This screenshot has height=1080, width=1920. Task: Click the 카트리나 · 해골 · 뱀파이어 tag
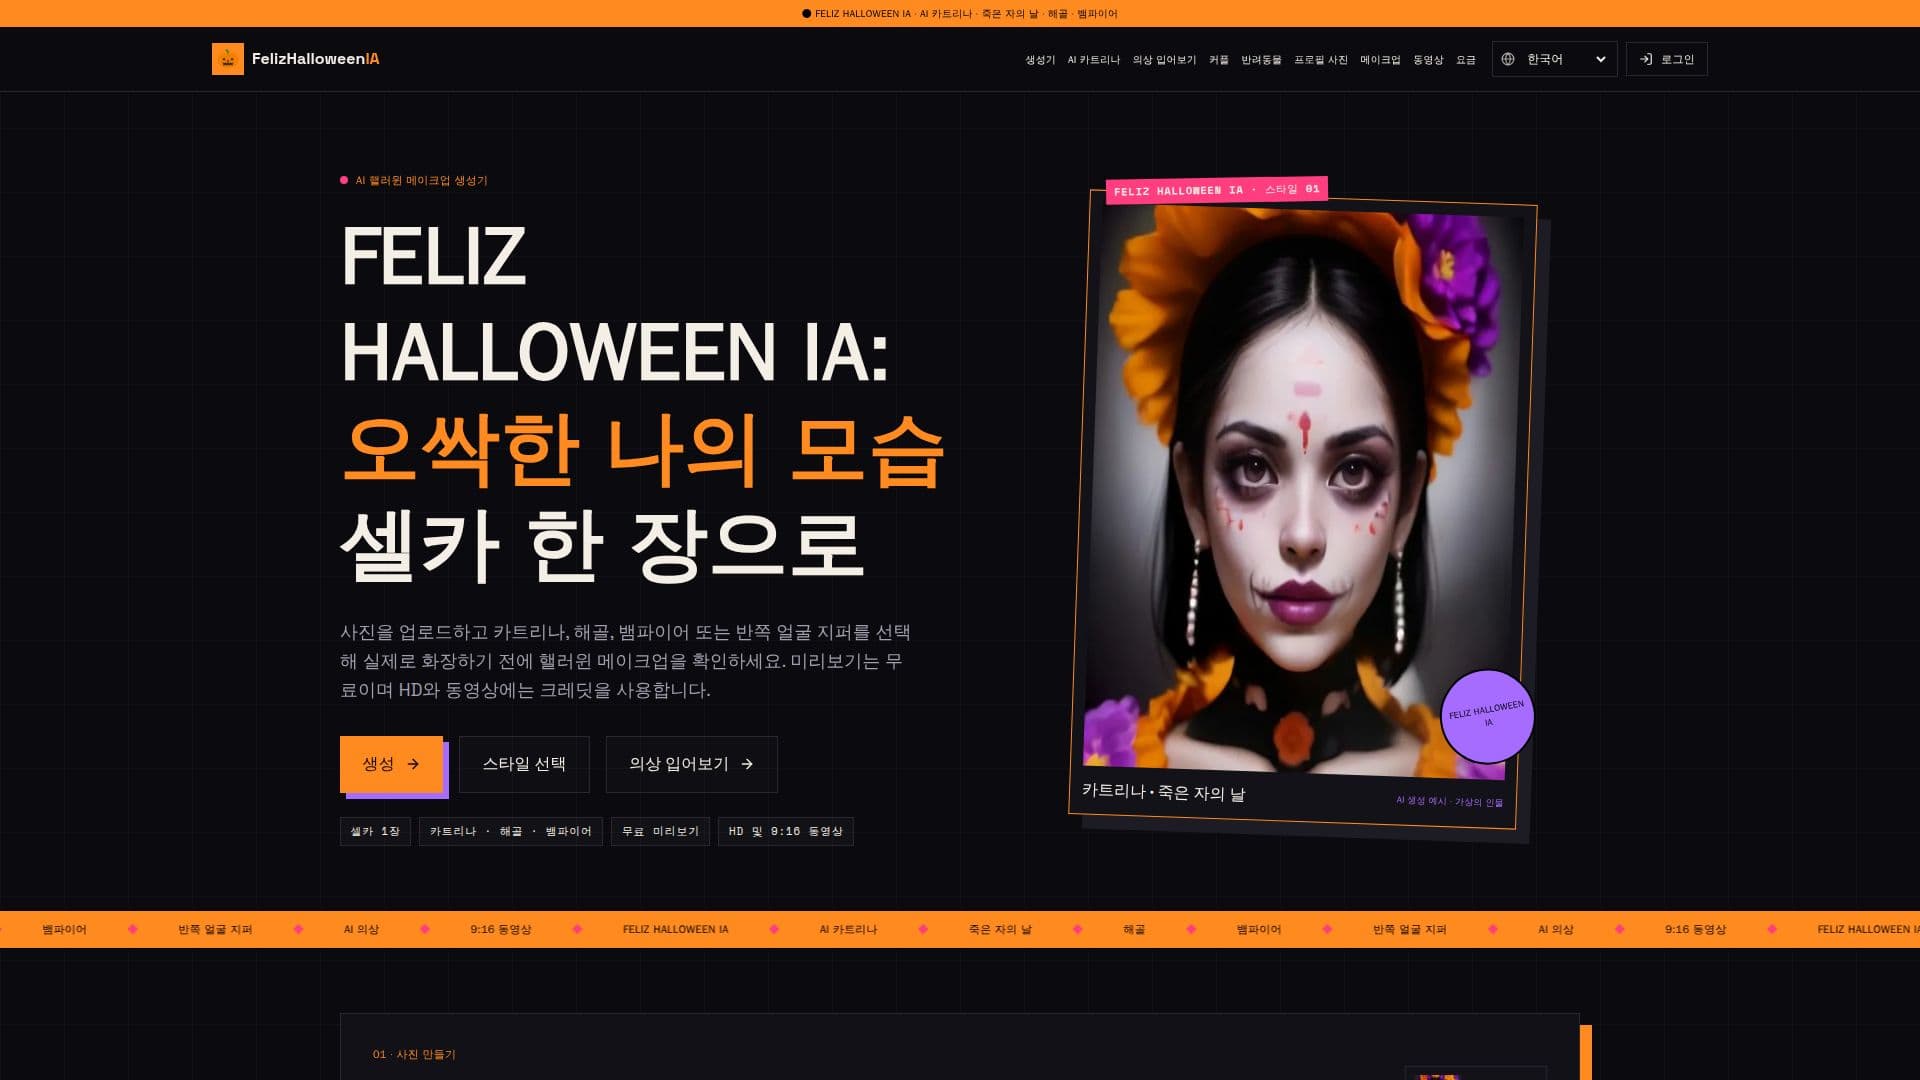click(x=511, y=831)
